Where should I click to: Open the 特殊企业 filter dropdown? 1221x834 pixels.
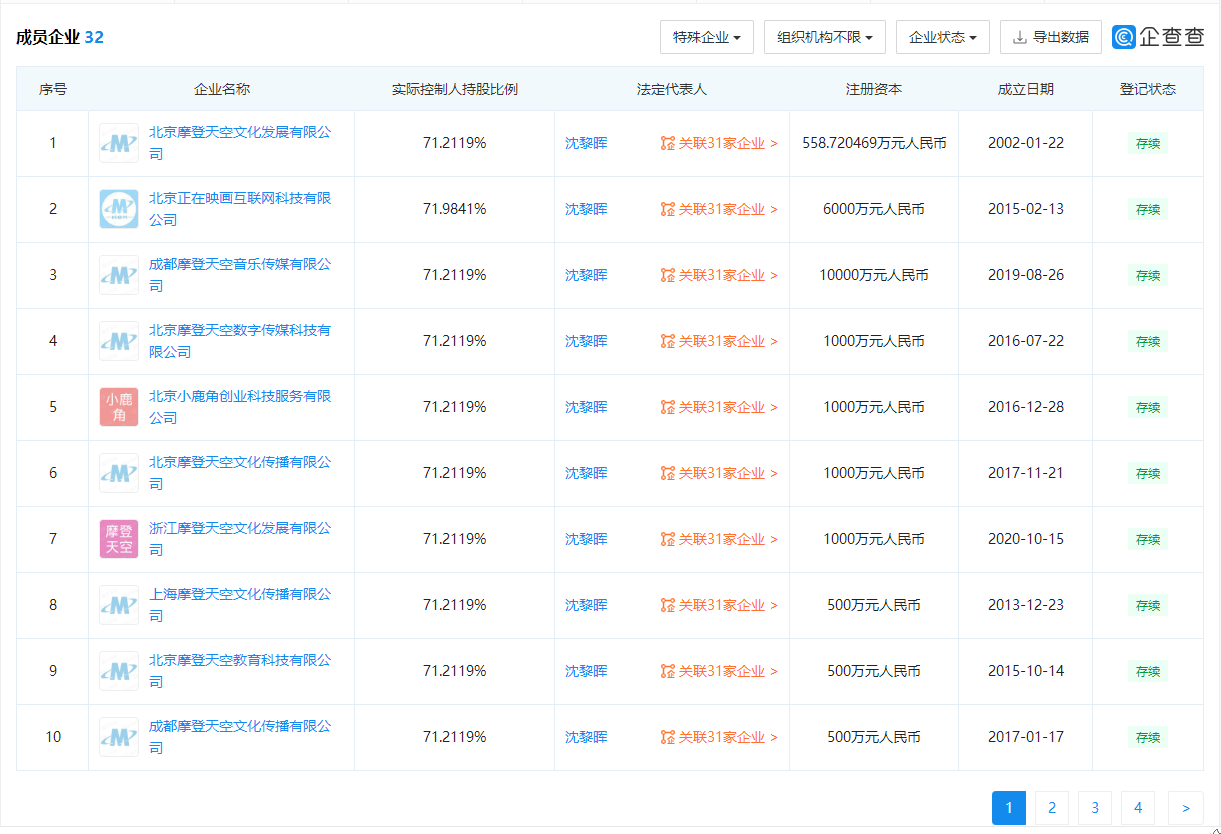pyautogui.click(x=706, y=37)
